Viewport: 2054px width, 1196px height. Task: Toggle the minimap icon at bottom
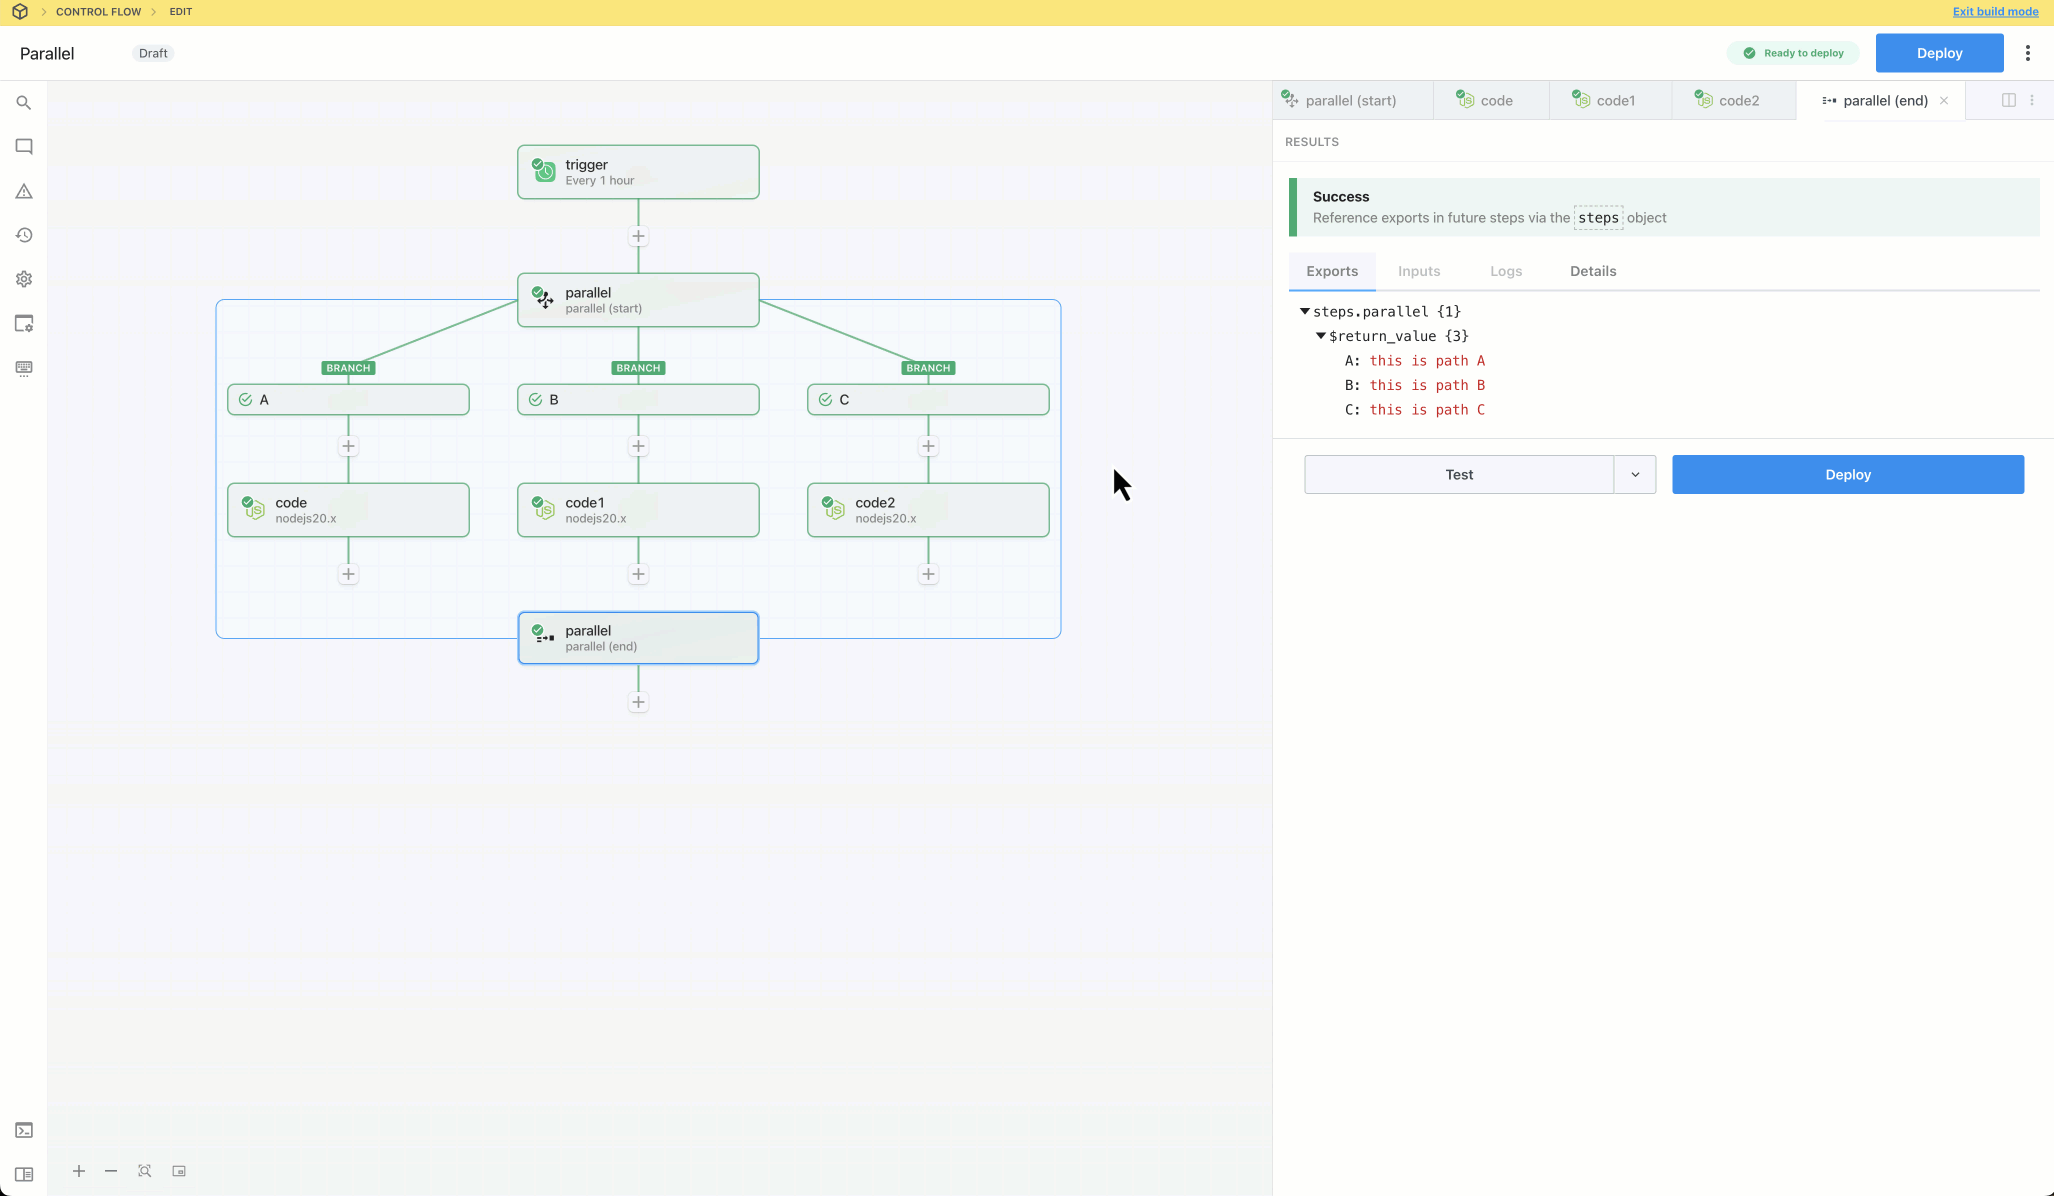click(179, 1171)
